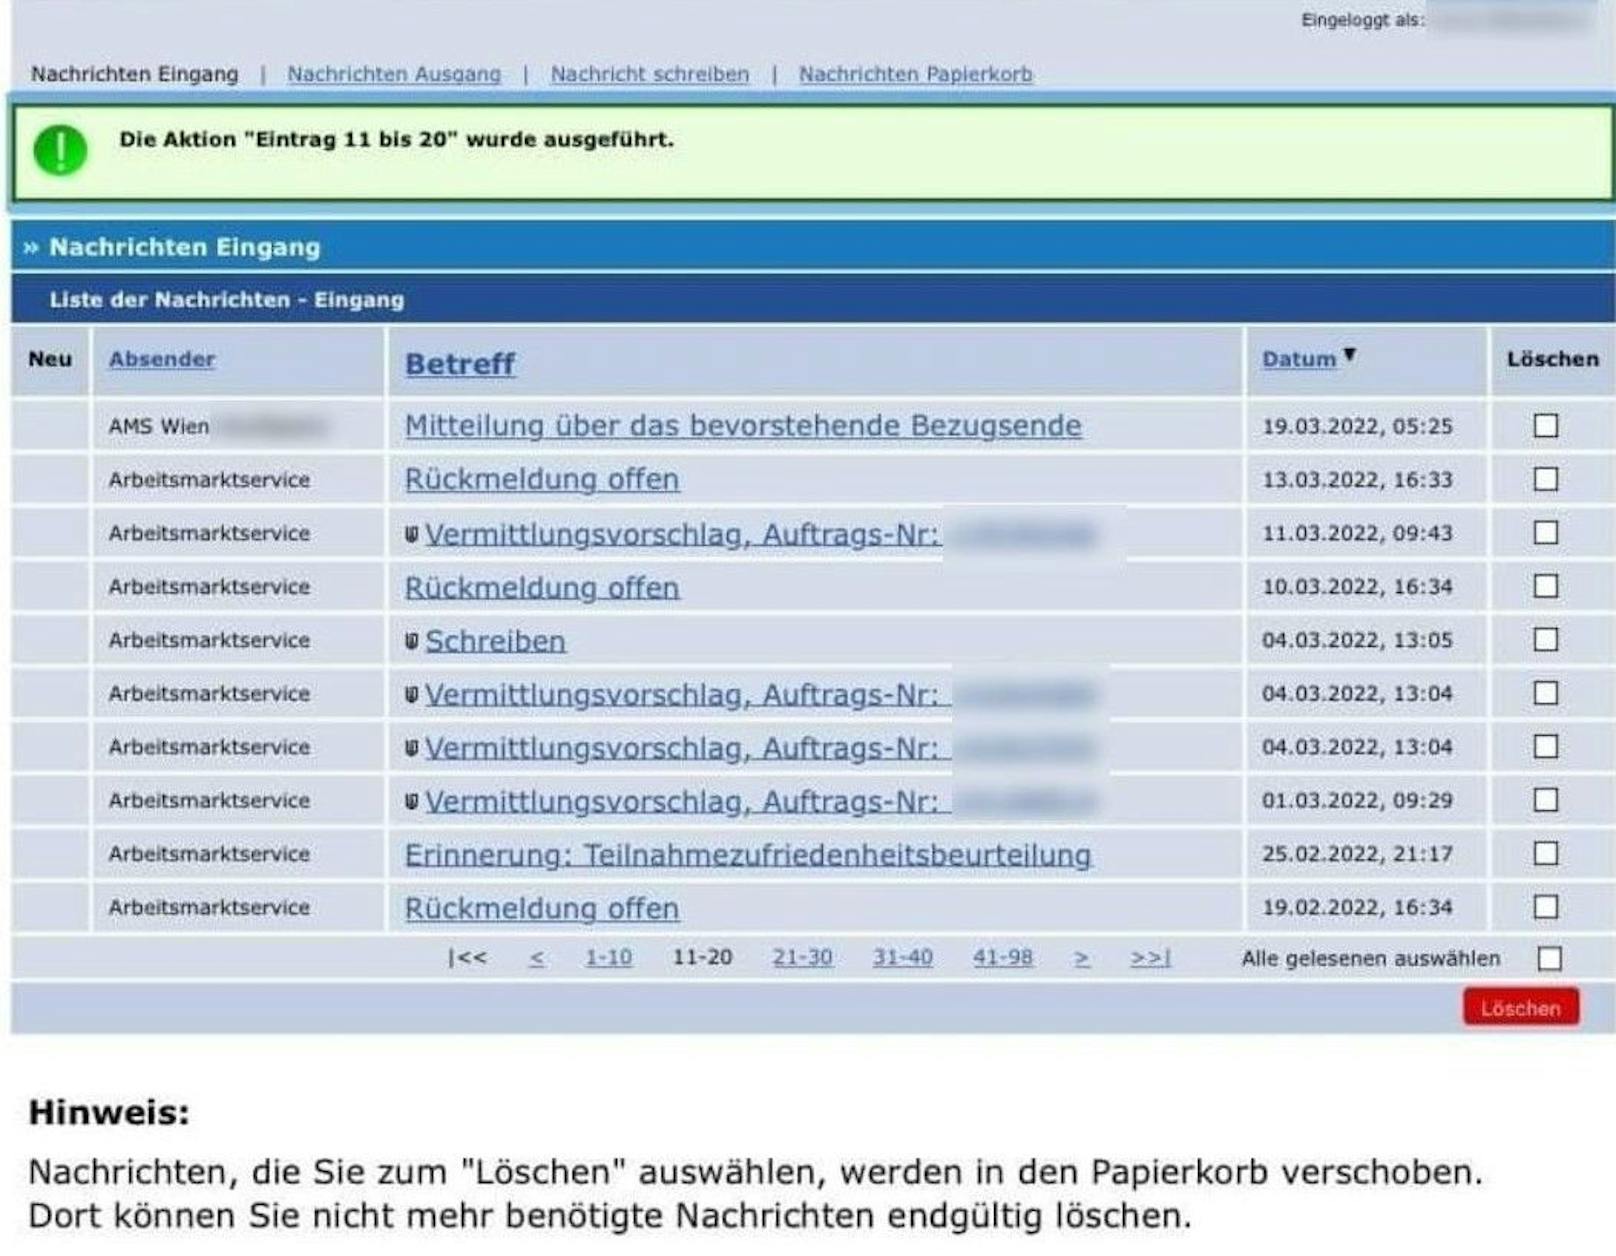The height and width of the screenshot is (1256, 1616).
Task: Click the green exclamation notice icon
Action: click(60, 150)
